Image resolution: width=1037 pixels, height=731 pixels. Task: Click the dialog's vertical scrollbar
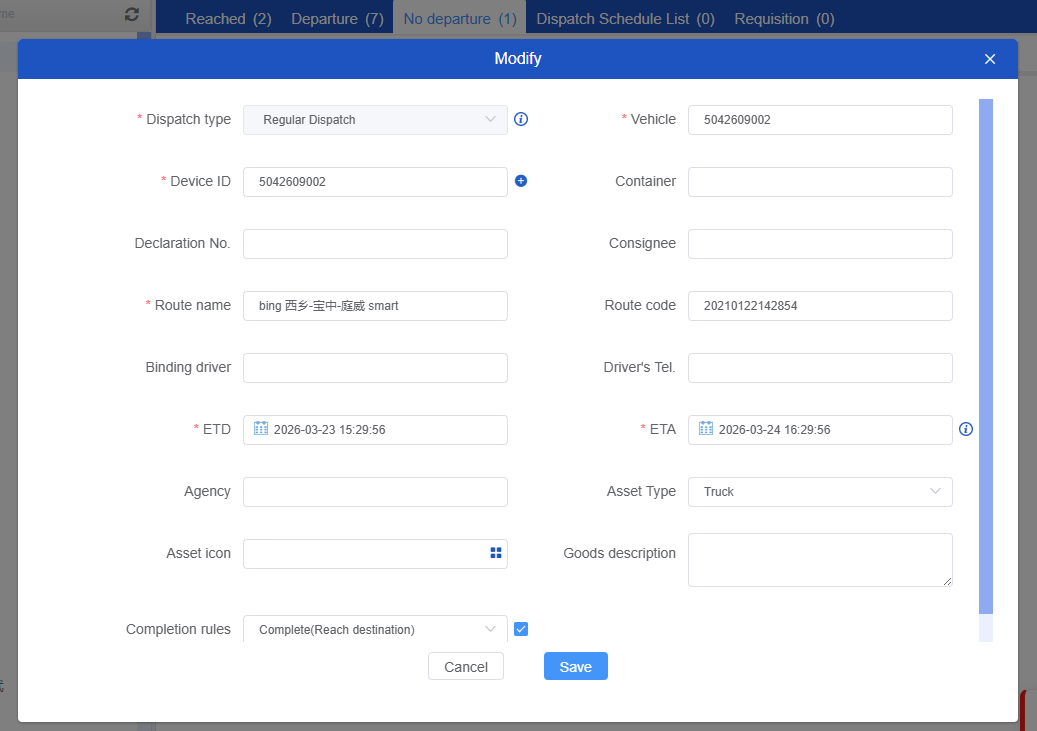coord(986,355)
